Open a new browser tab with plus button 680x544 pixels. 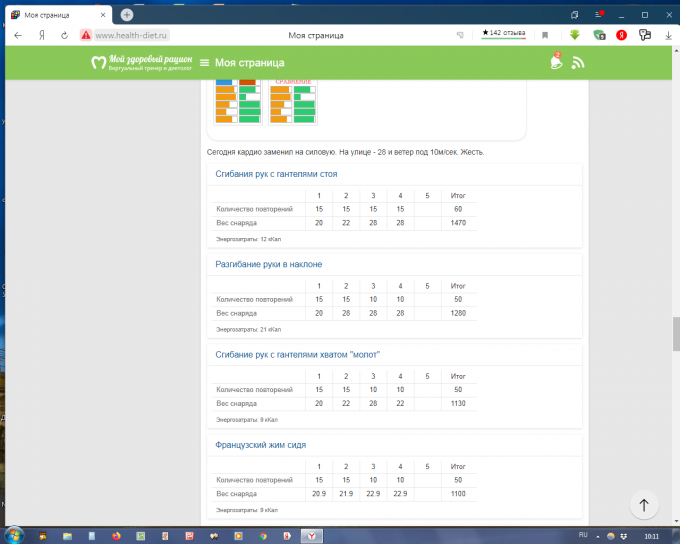[x=127, y=14]
